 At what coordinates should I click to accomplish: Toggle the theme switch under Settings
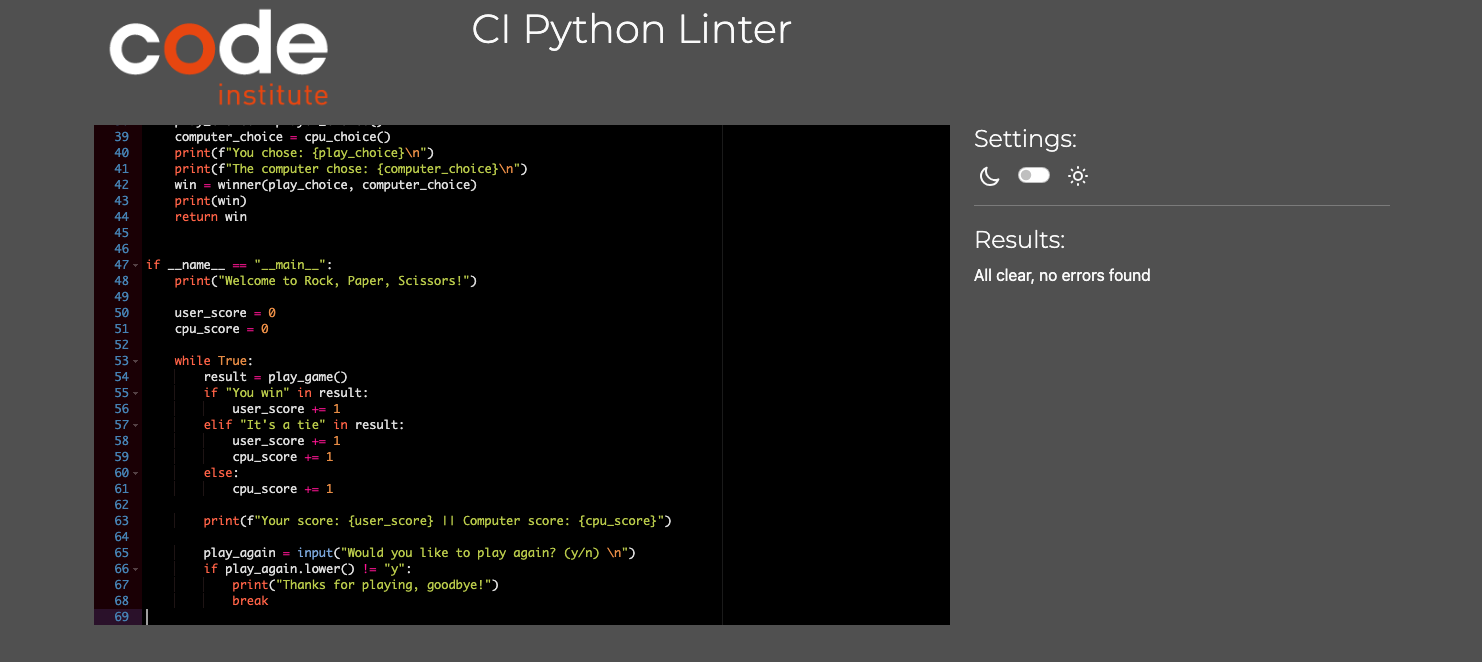1033,175
